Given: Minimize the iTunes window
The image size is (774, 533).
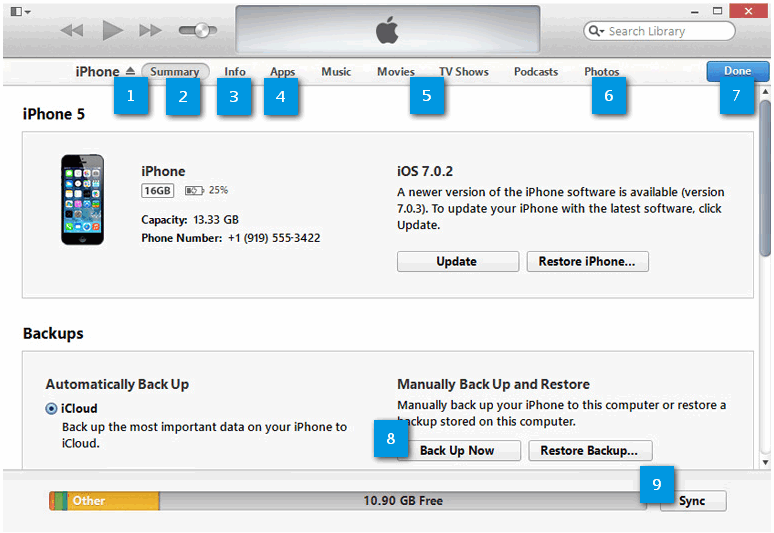Looking at the screenshot, I should (x=695, y=11).
